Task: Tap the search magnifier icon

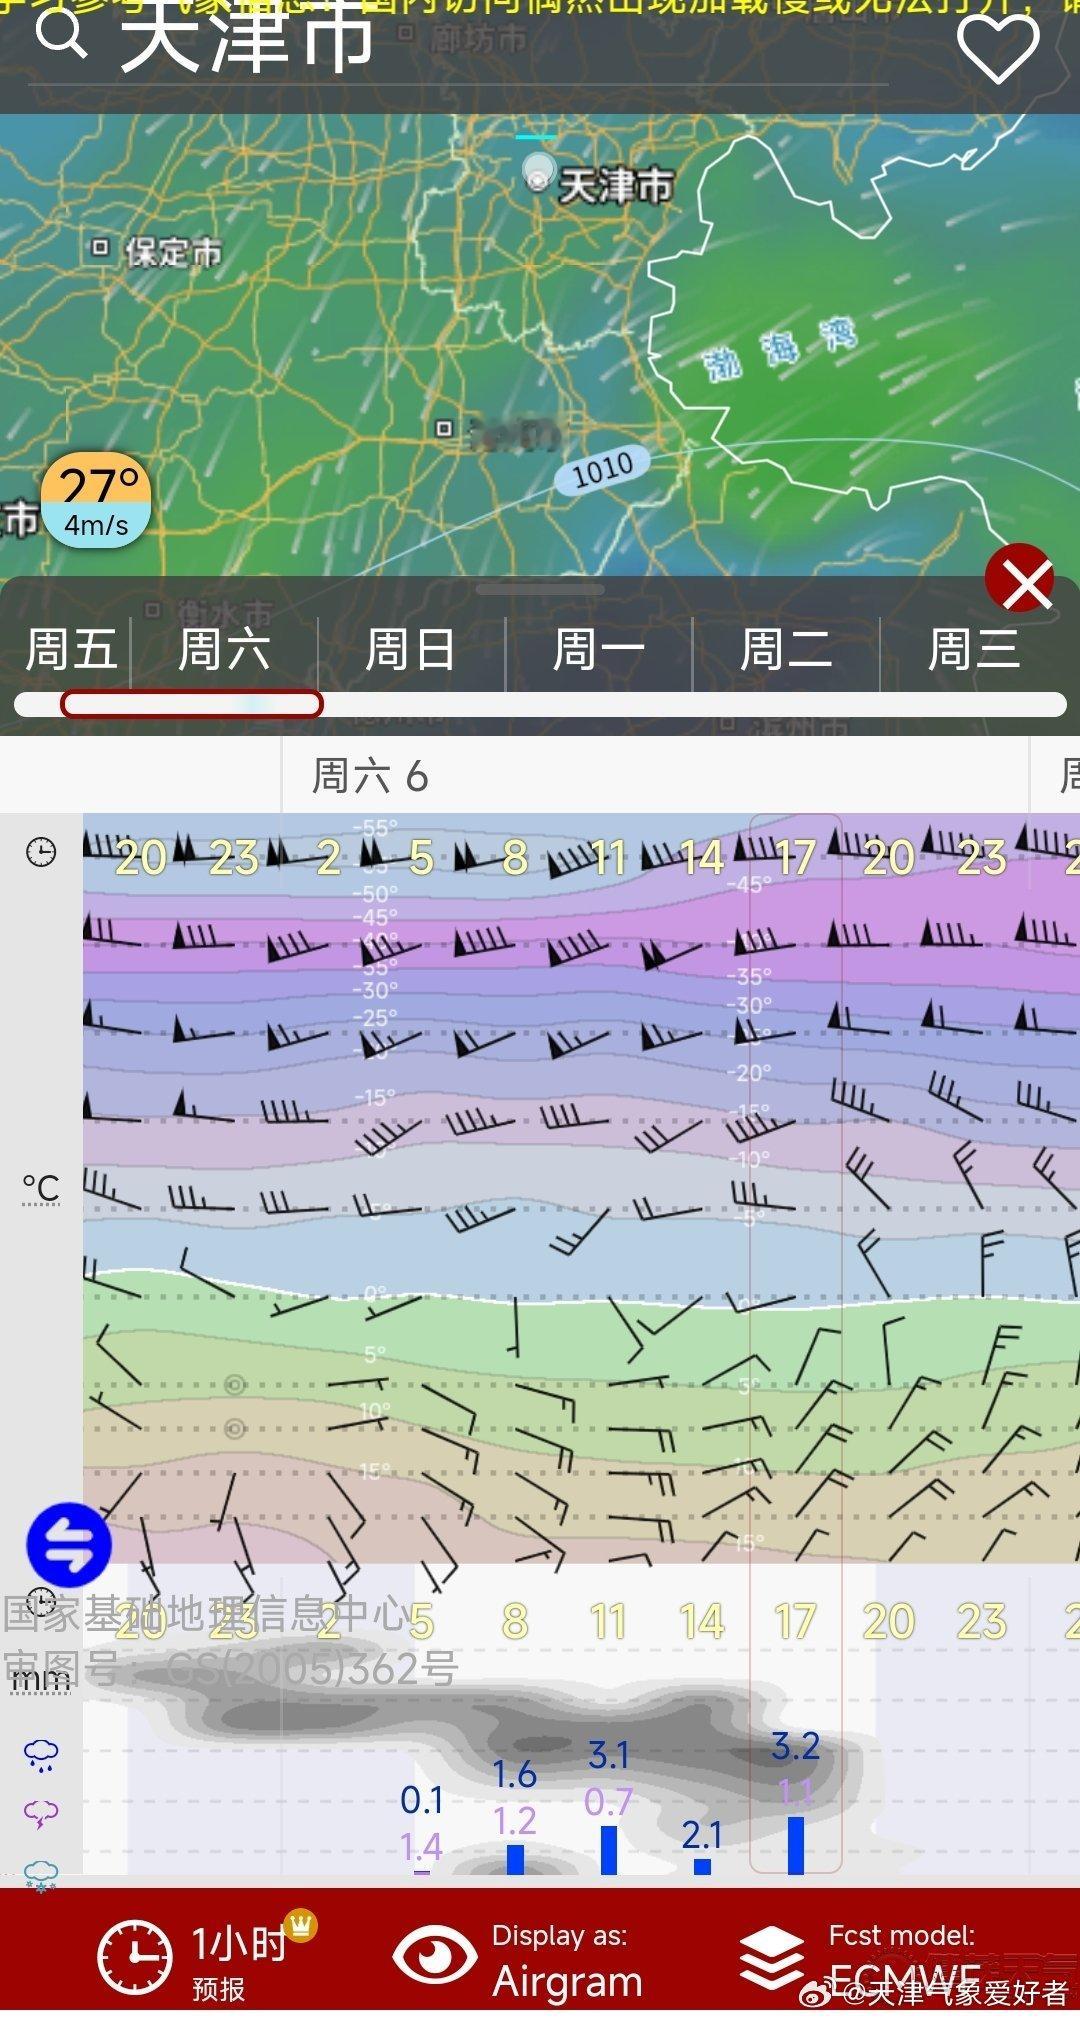Action: [x=60, y=34]
